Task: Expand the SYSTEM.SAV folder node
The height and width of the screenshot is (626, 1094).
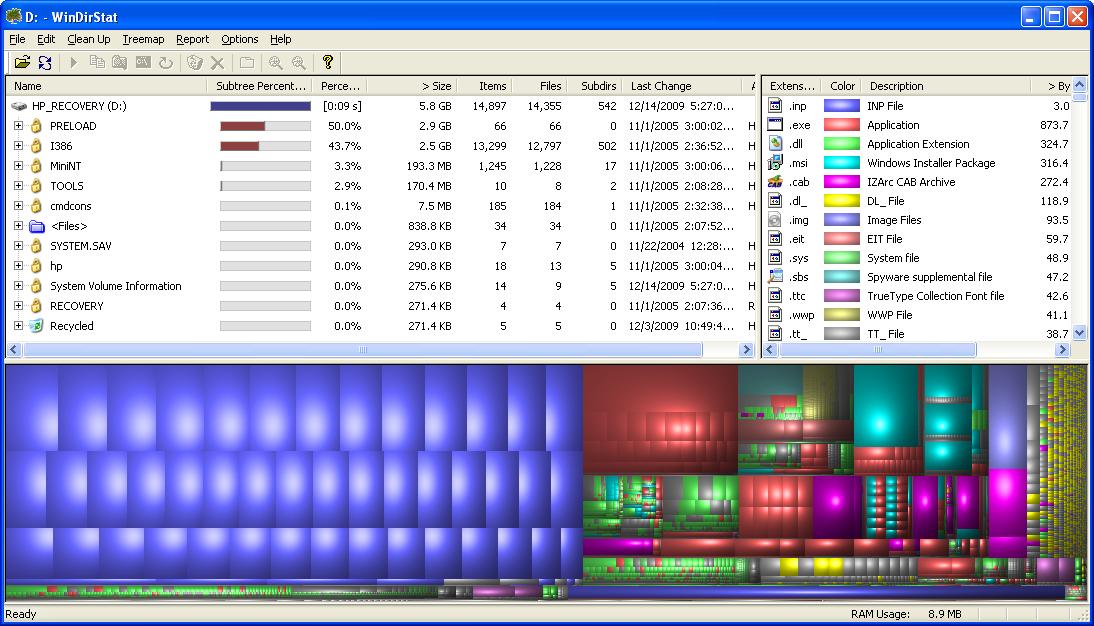Action: click(x=18, y=246)
